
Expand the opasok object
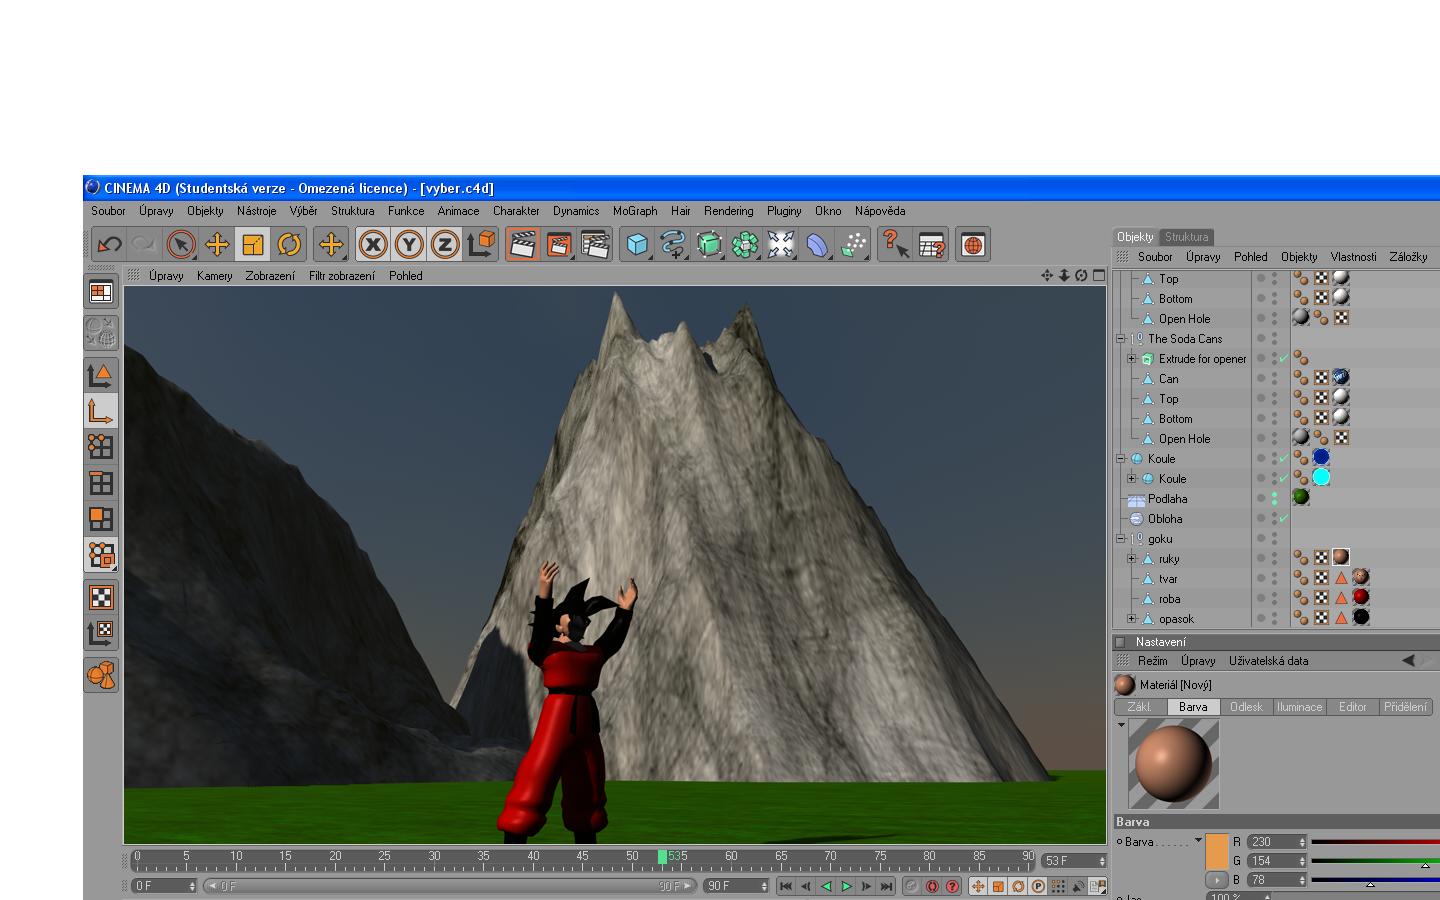pyautogui.click(x=1132, y=619)
